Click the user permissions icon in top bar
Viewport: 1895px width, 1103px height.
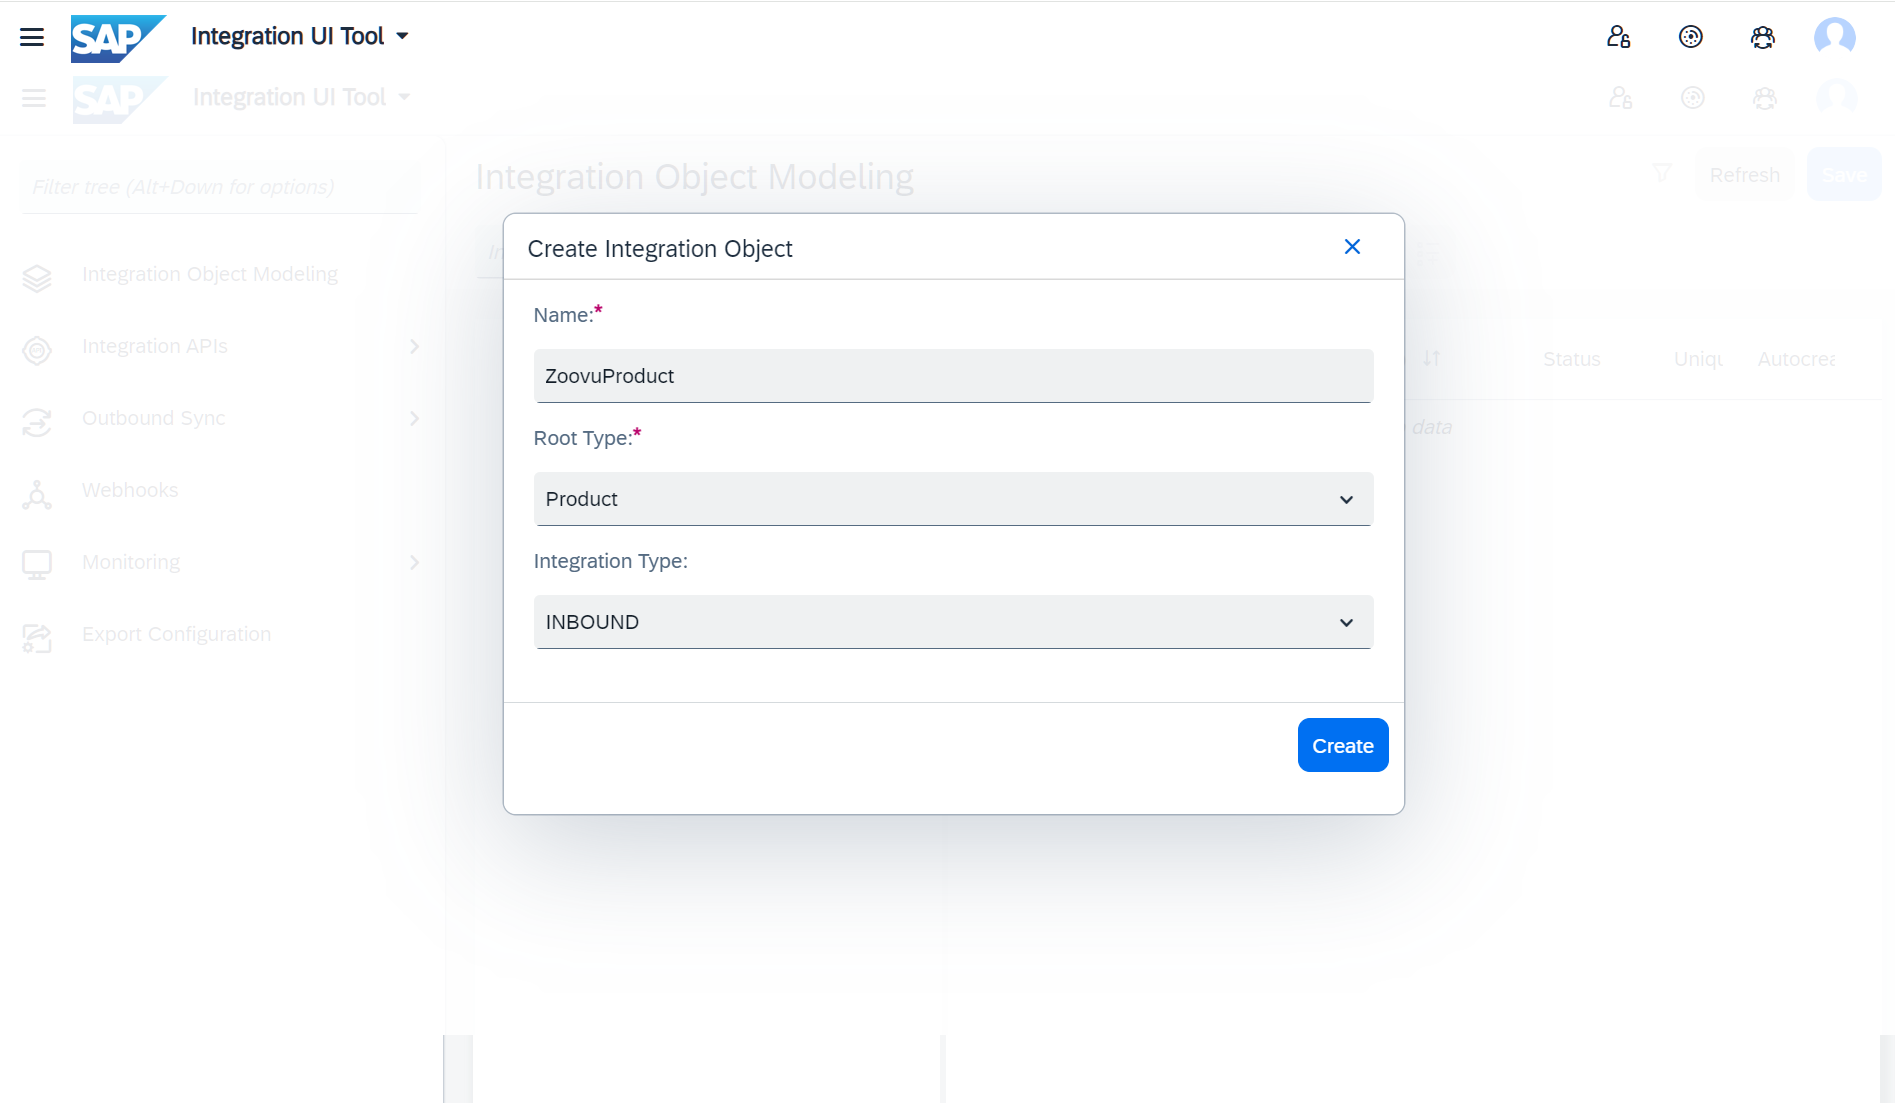point(1617,36)
